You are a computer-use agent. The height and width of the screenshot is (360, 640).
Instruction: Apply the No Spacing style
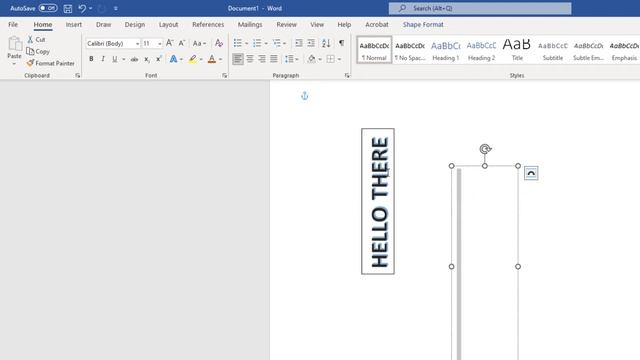click(410, 50)
